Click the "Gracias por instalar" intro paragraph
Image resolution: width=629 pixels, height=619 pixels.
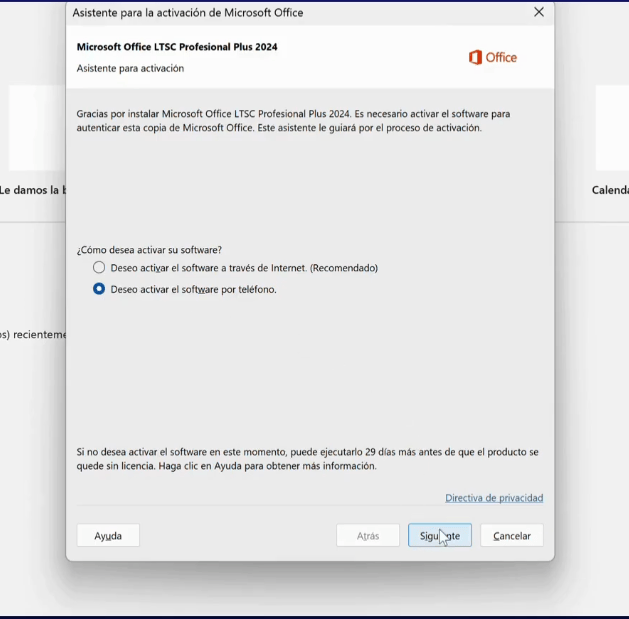coord(293,121)
